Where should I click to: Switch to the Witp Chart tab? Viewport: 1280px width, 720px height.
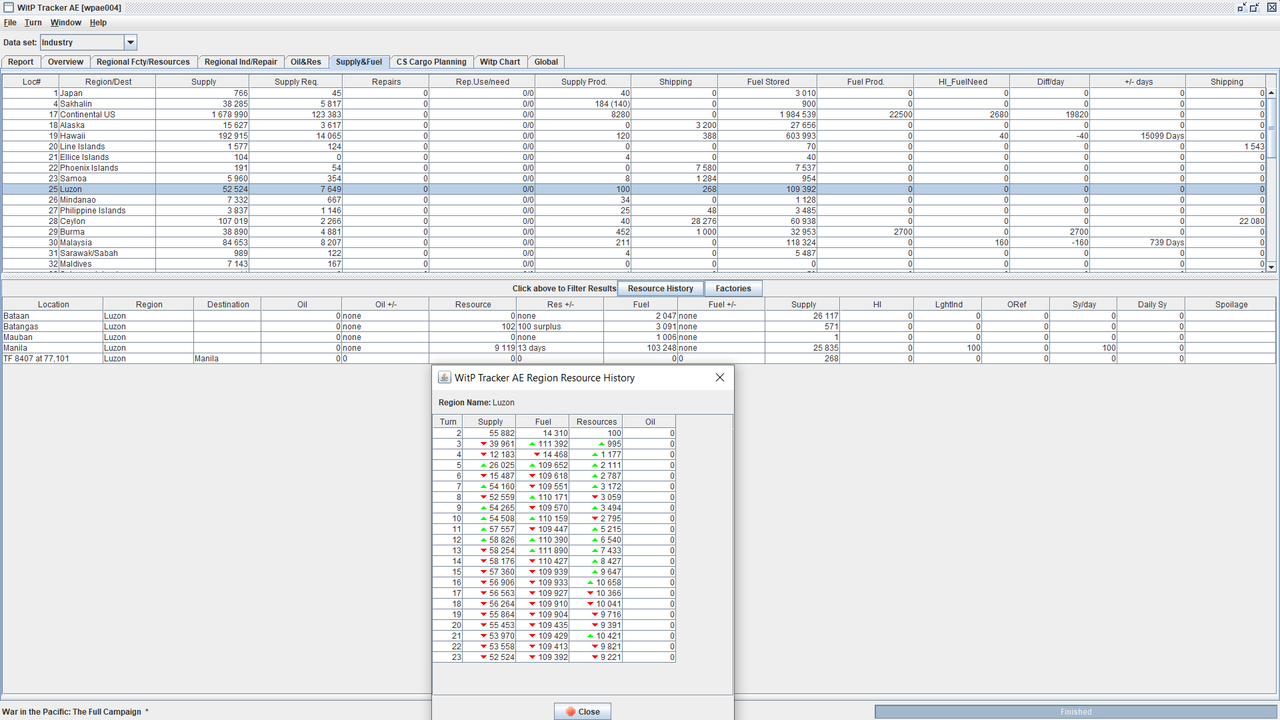pyautogui.click(x=500, y=62)
